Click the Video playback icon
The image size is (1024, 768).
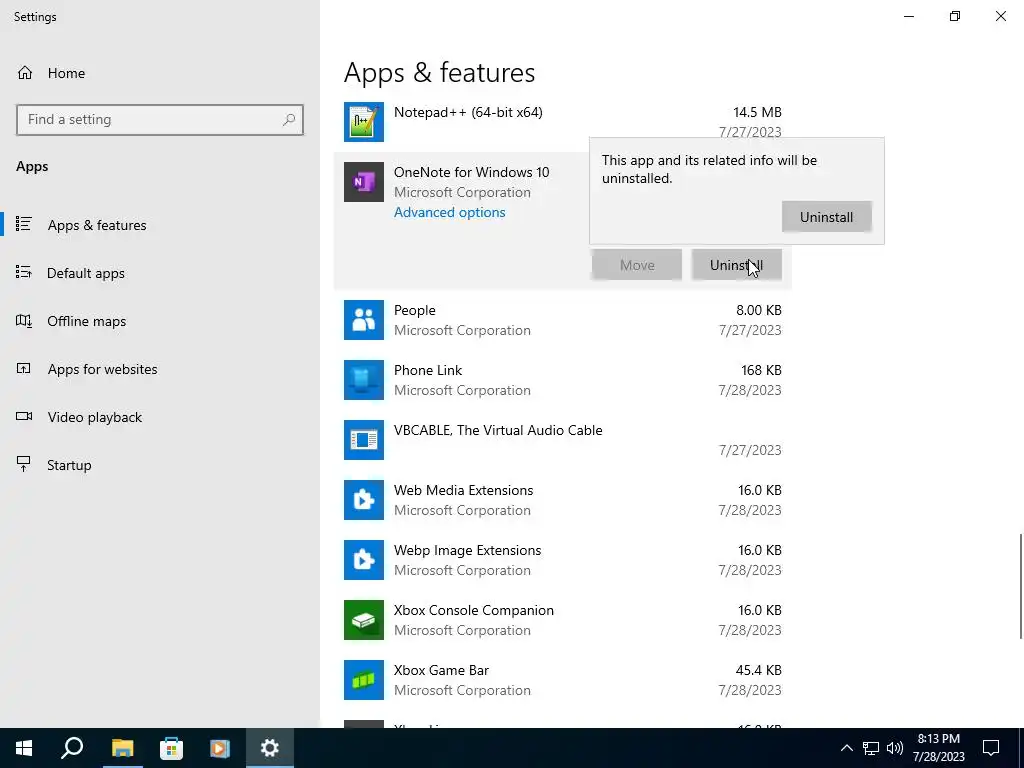point(24,417)
